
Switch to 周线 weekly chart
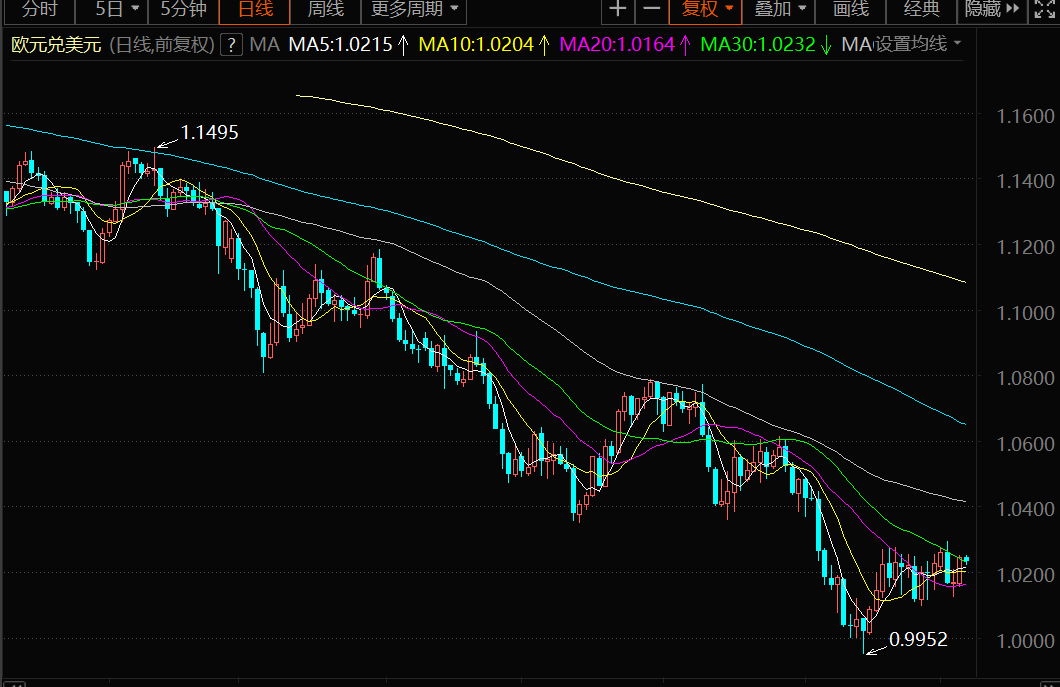click(x=325, y=10)
